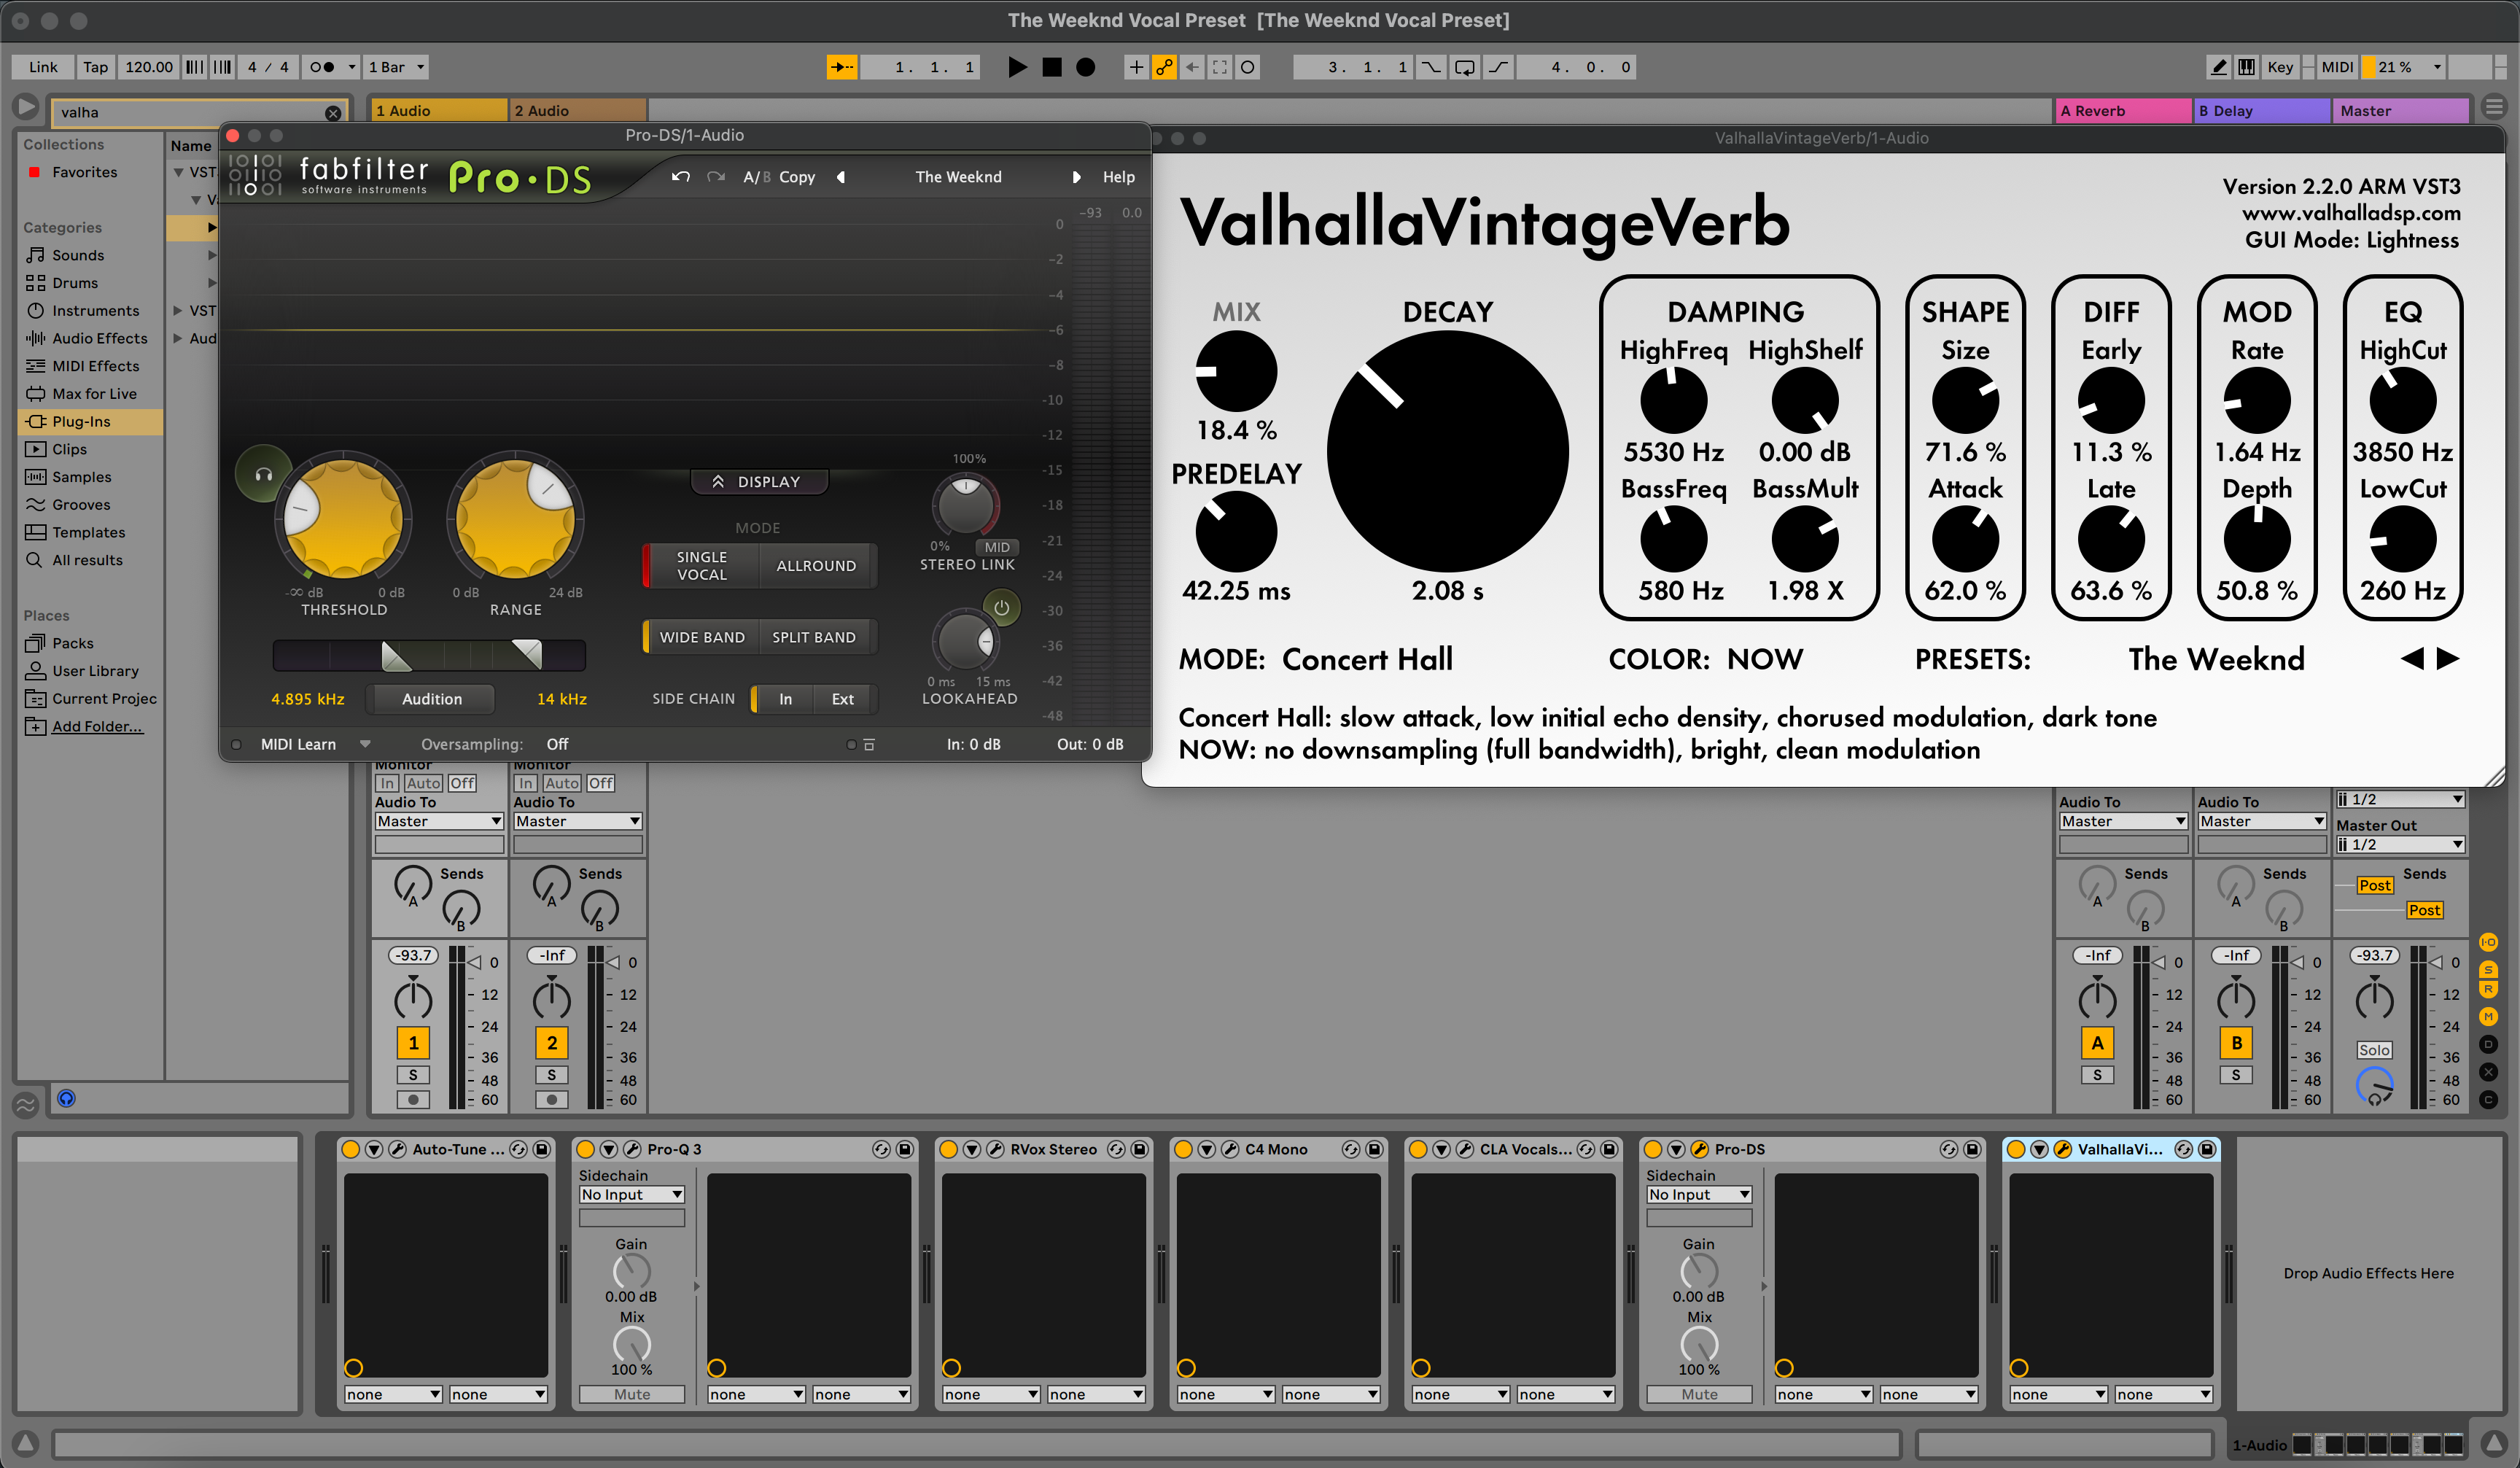The width and height of the screenshot is (2520, 1468).
Task: Open the Audio To dropdown on track 1
Action: coord(438,821)
